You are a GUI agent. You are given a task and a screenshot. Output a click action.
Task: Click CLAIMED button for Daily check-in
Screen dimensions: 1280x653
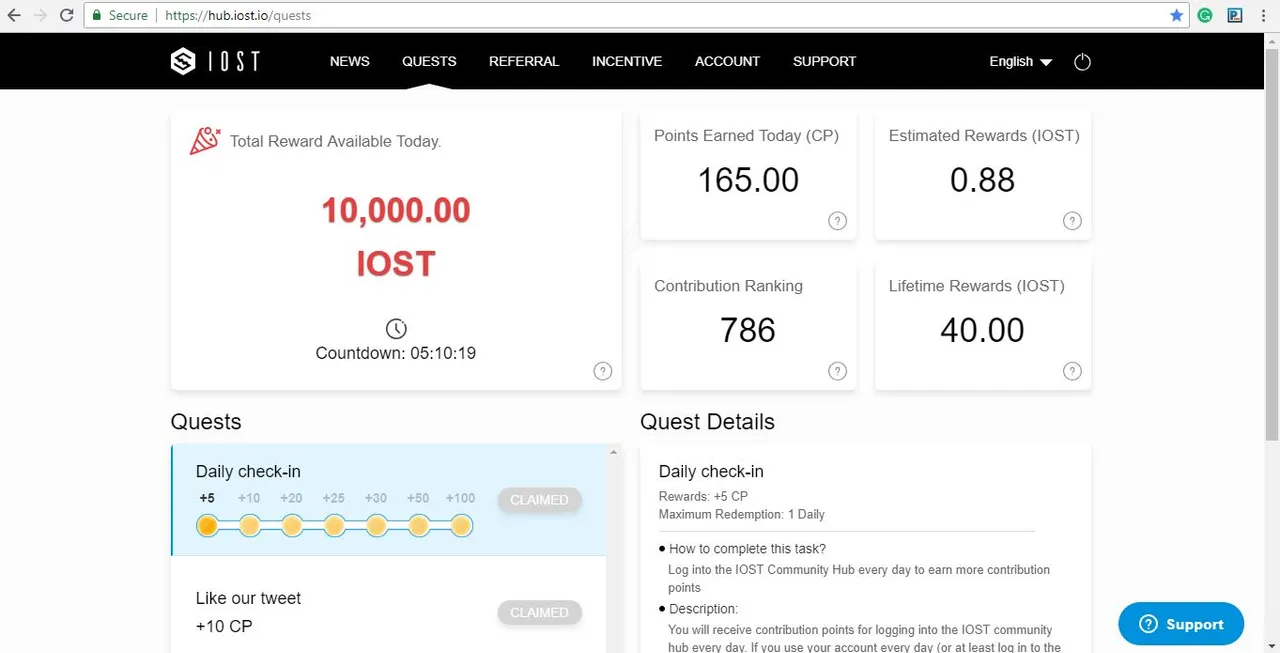click(539, 500)
